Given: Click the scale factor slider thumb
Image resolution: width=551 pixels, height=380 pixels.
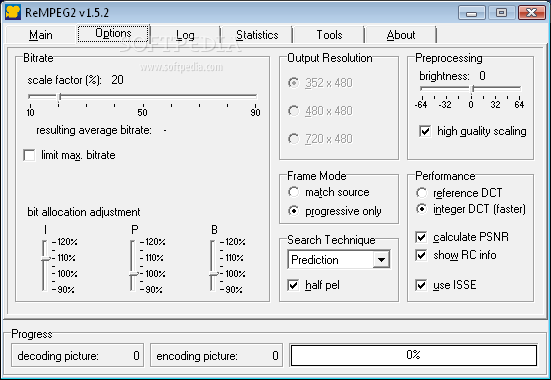Looking at the screenshot, I should pyautogui.click(x=59, y=97).
